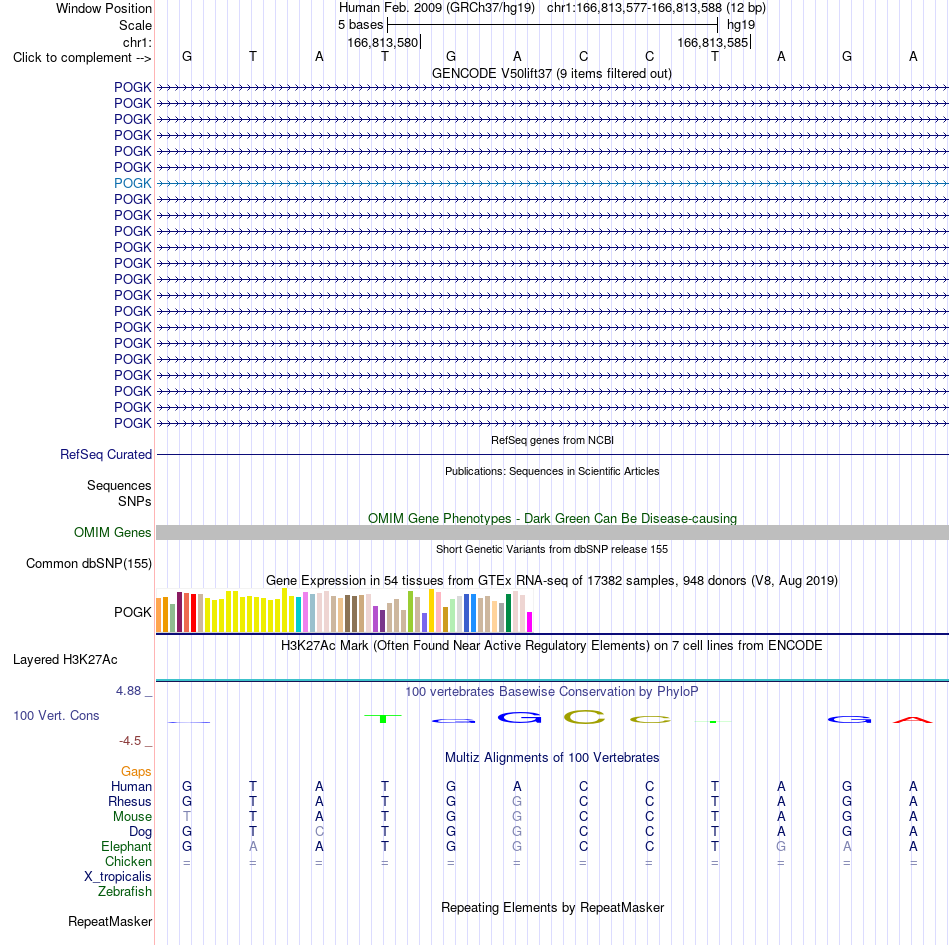Click the 'Click to complement -->' label
The image size is (950, 945).
(82, 58)
